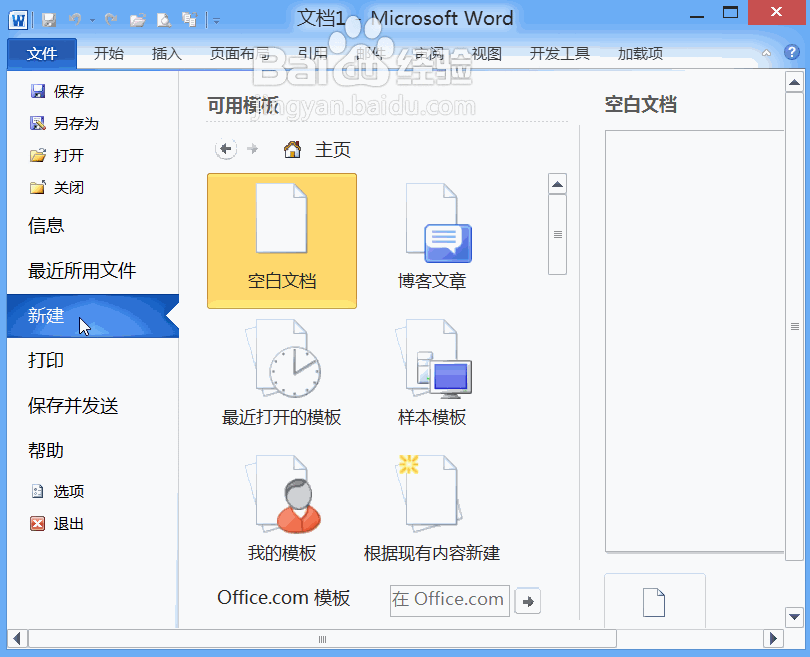Select the 空白文档 blank document template
This screenshot has height=657, width=810.
pos(282,241)
